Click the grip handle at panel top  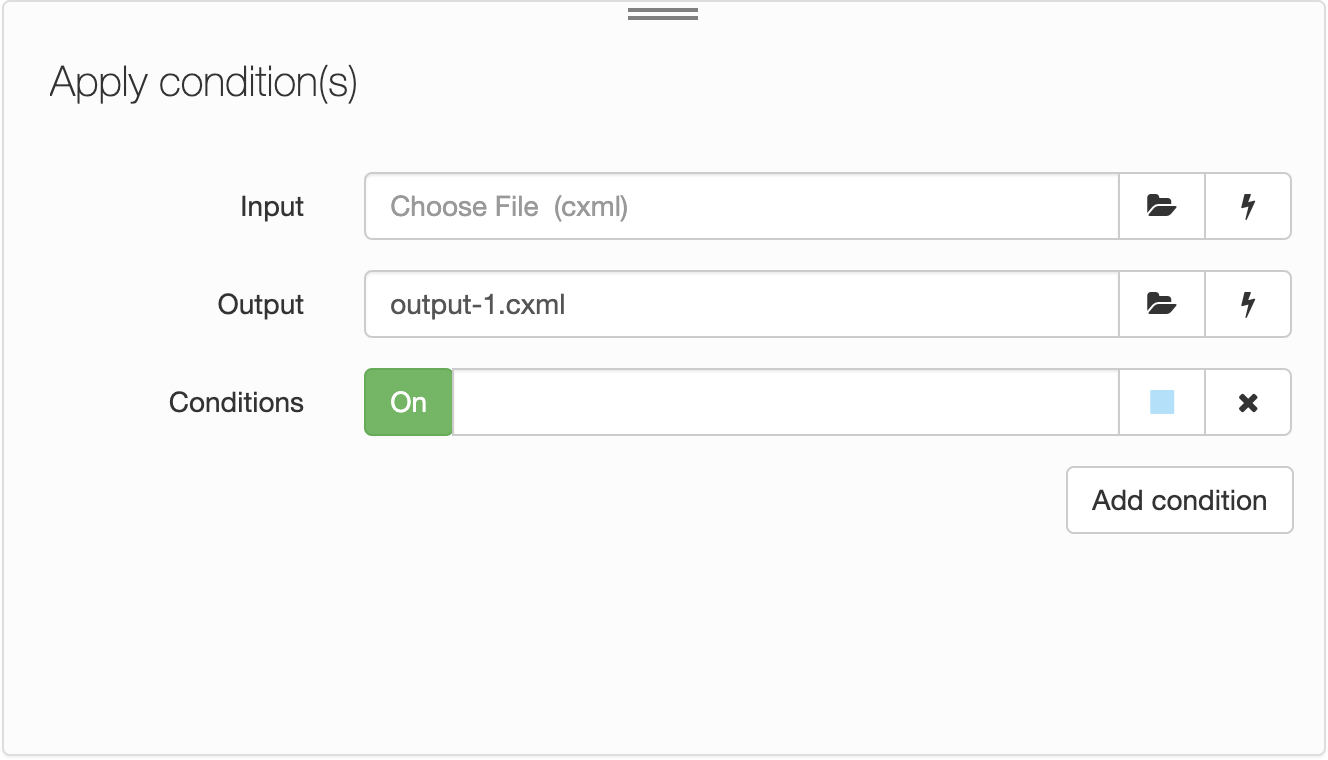[x=663, y=14]
